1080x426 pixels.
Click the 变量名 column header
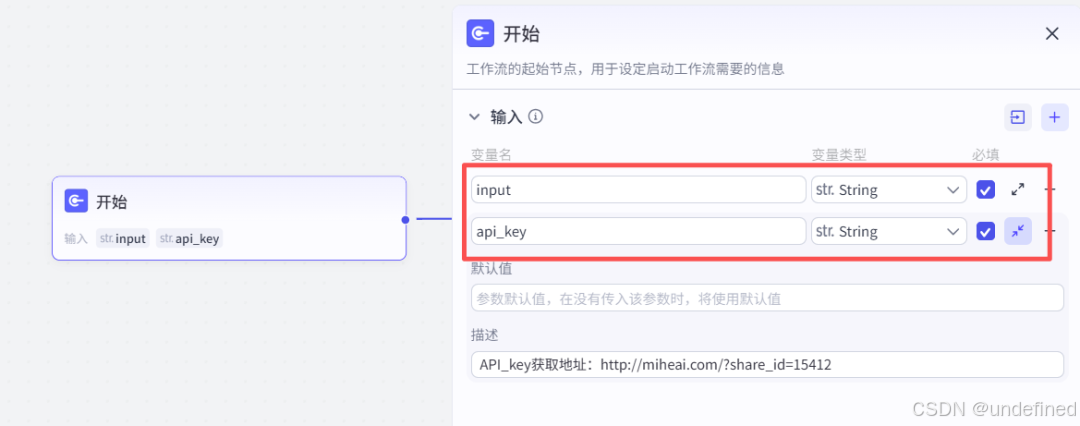click(x=491, y=155)
